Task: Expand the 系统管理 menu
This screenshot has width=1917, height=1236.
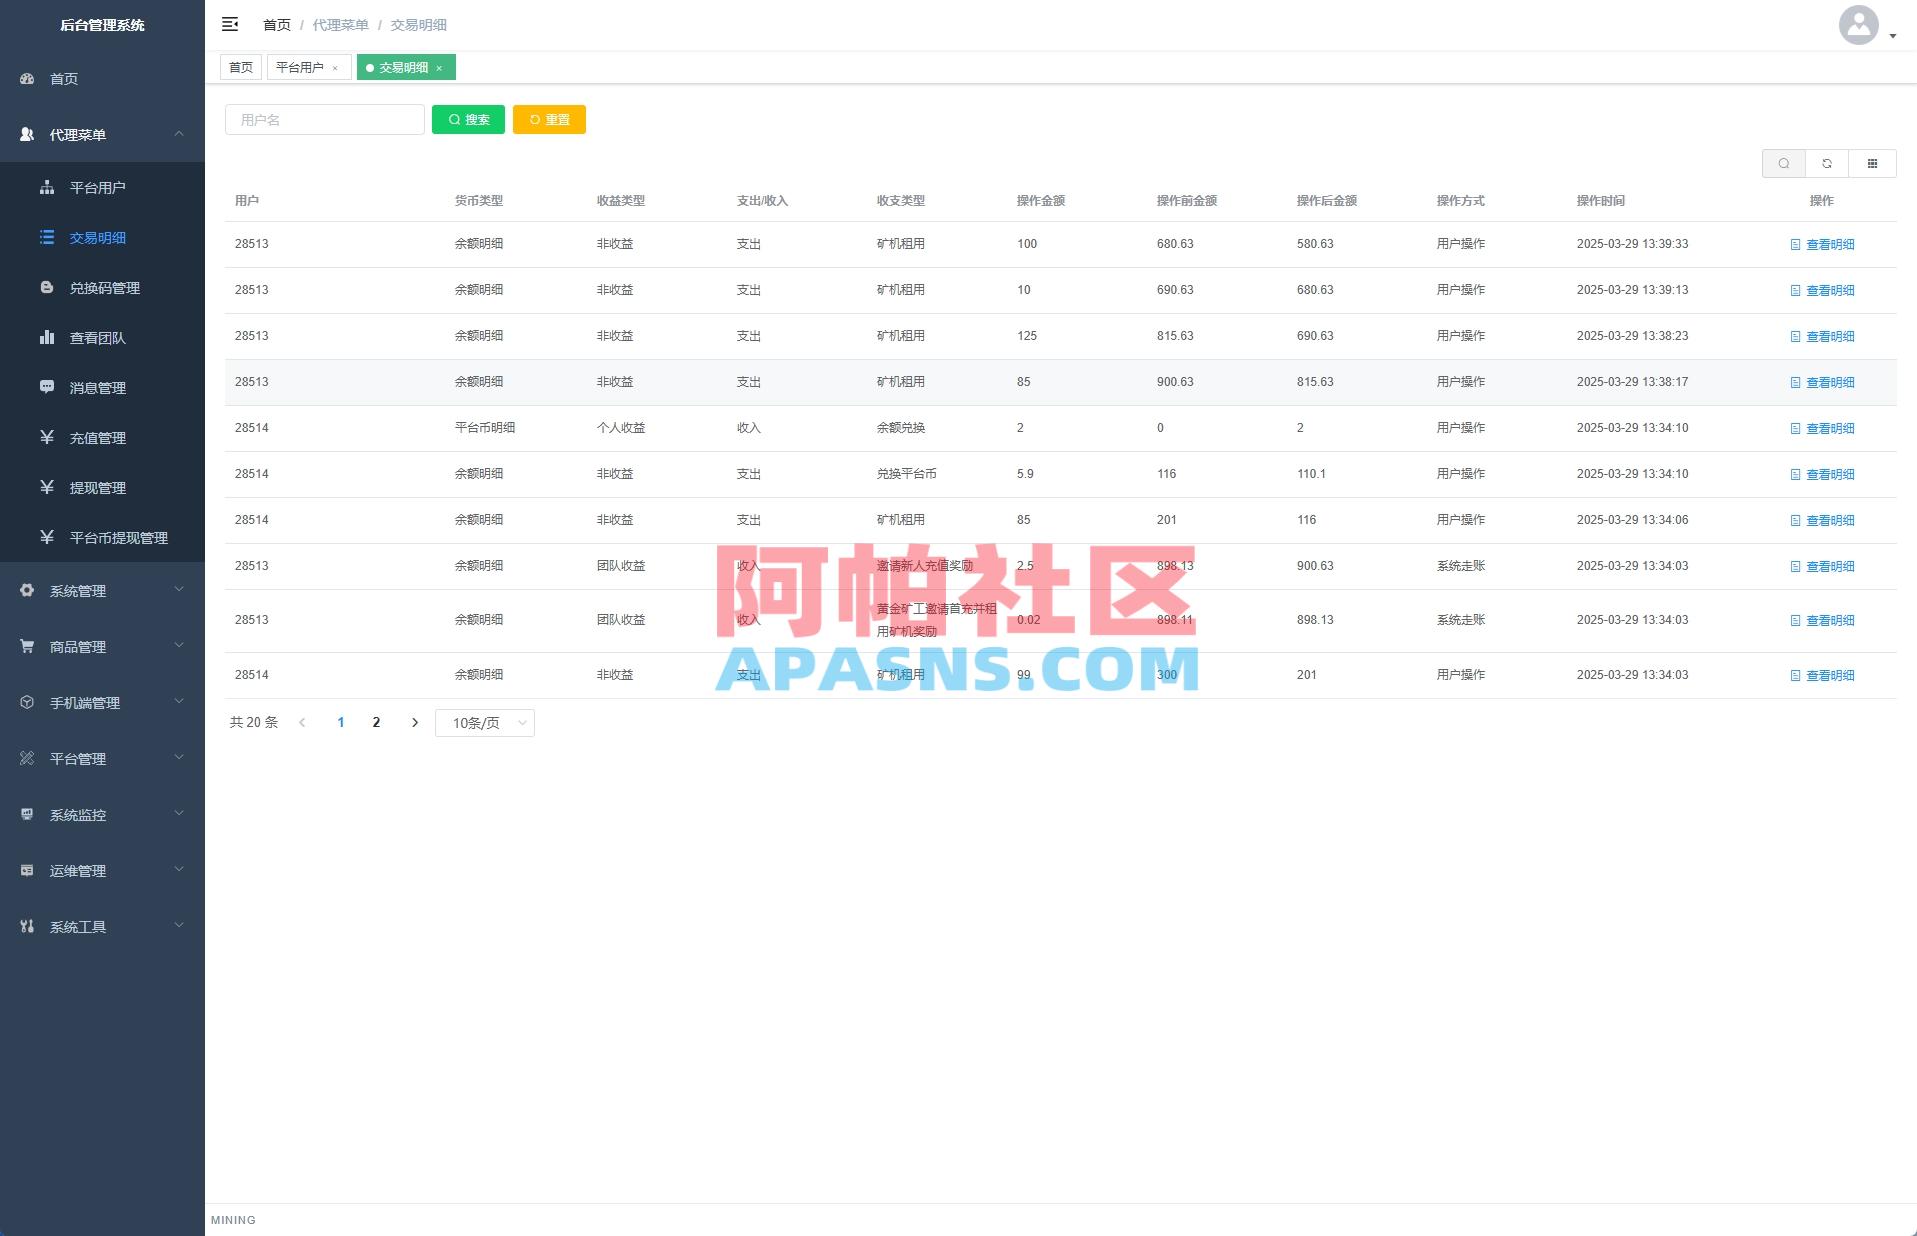Action: pyautogui.click(x=77, y=590)
